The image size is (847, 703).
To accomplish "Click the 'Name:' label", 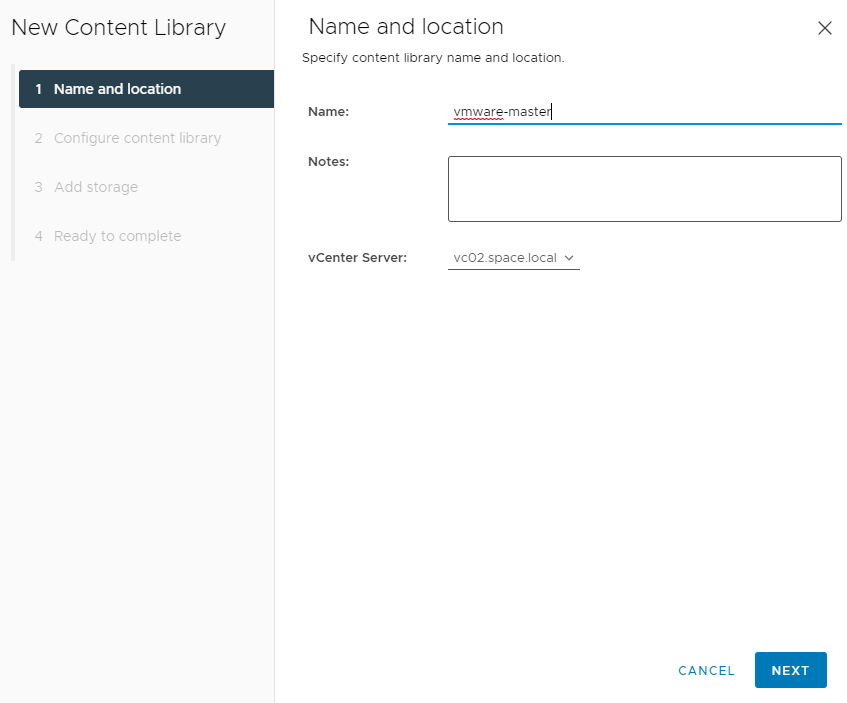I will (328, 111).
